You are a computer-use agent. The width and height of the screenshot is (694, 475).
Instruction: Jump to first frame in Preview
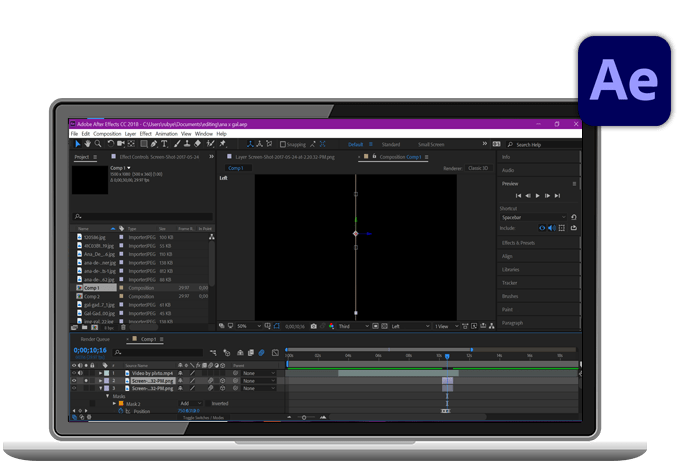point(519,195)
